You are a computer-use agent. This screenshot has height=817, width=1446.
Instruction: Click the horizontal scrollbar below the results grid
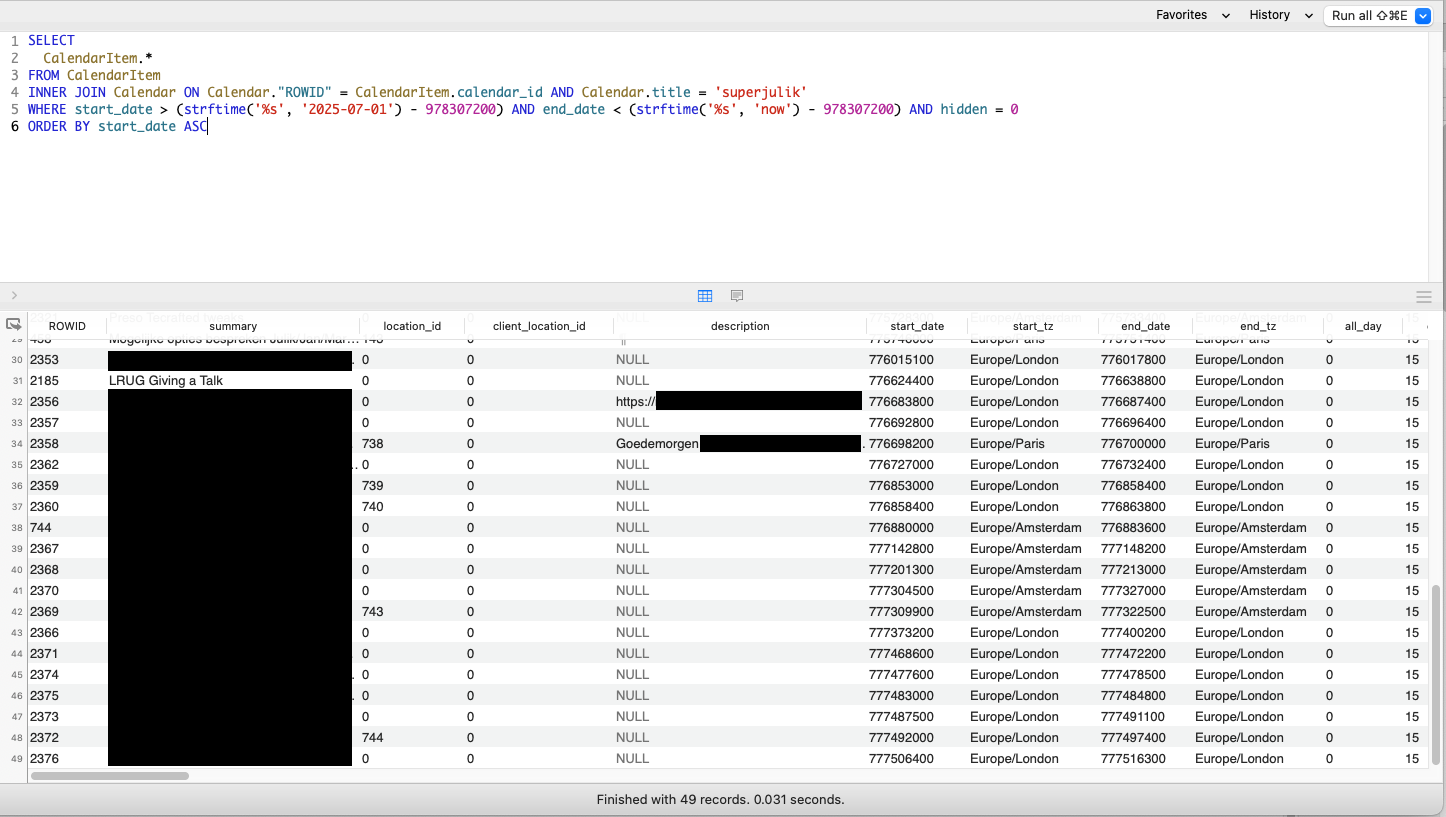coord(110,774)
